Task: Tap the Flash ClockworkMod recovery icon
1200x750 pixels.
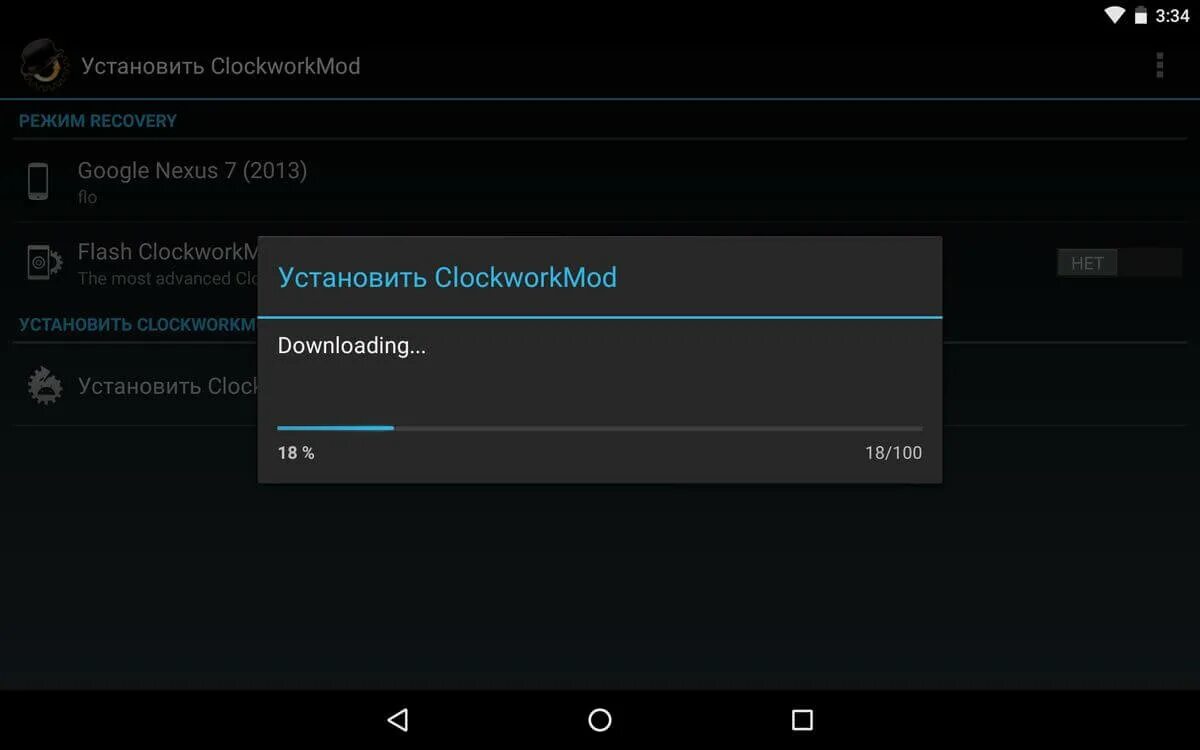Action: [44, 263]
